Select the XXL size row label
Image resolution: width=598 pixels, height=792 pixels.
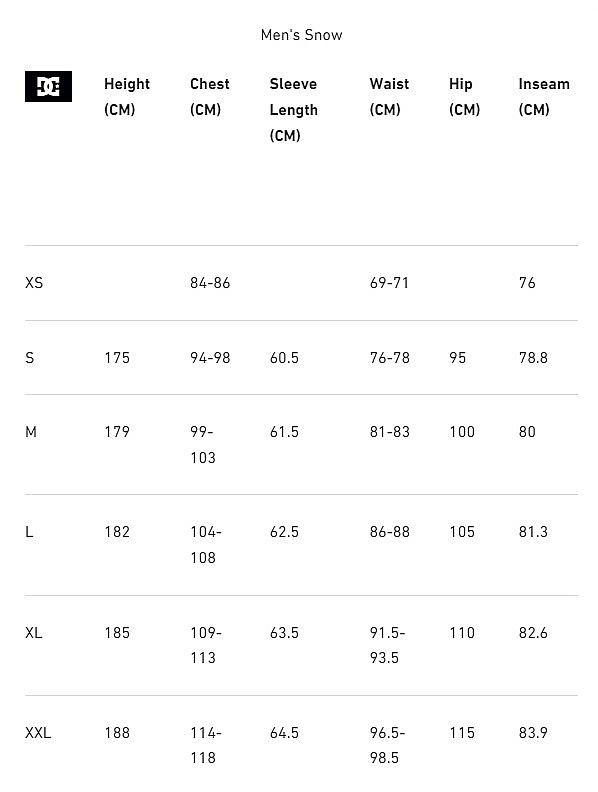38,732
